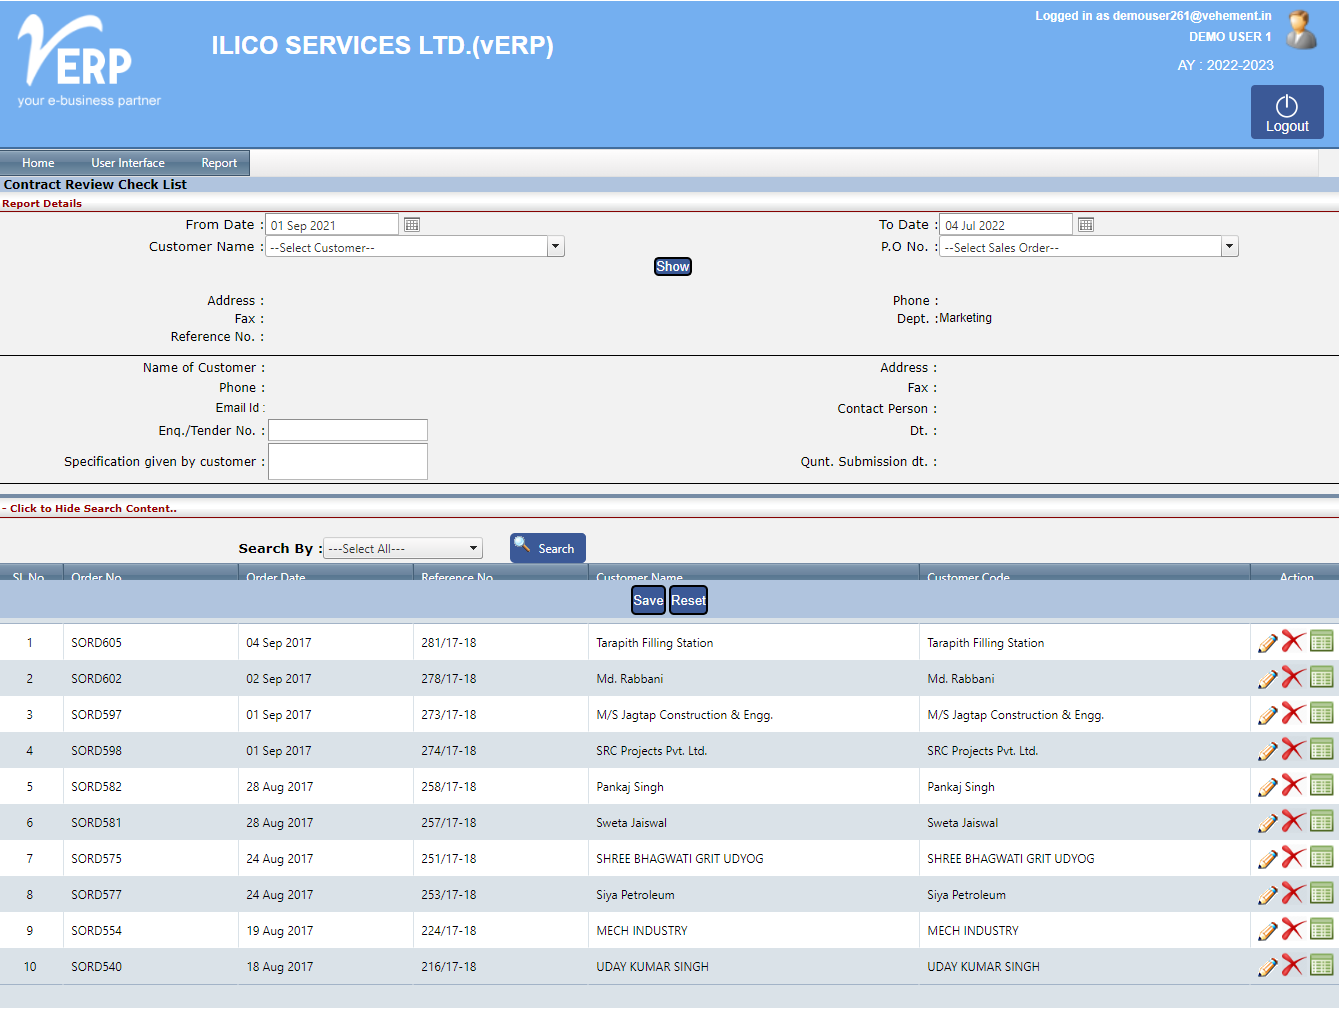Edit order SORD581 with pencil icon

1268,823
